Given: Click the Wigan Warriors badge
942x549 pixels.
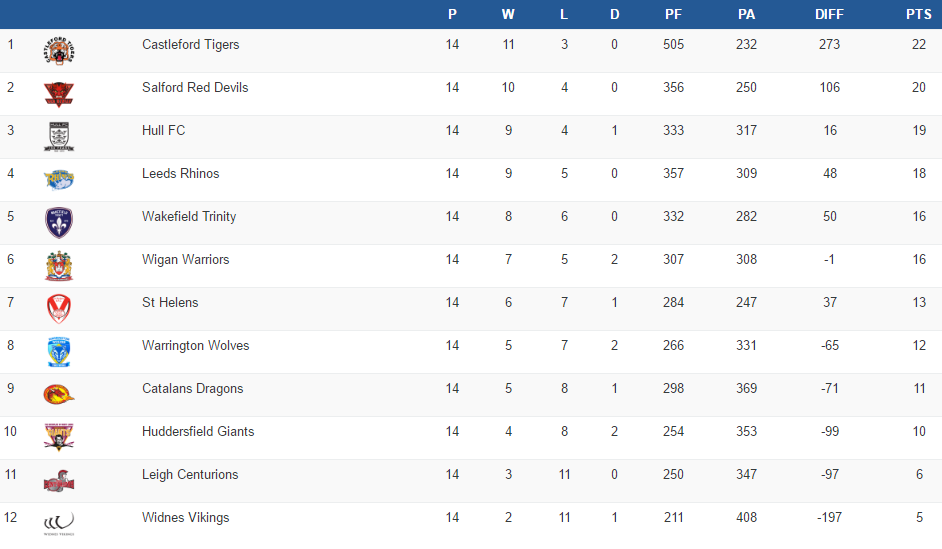Looking at the screenshot, I should point(59,266).
